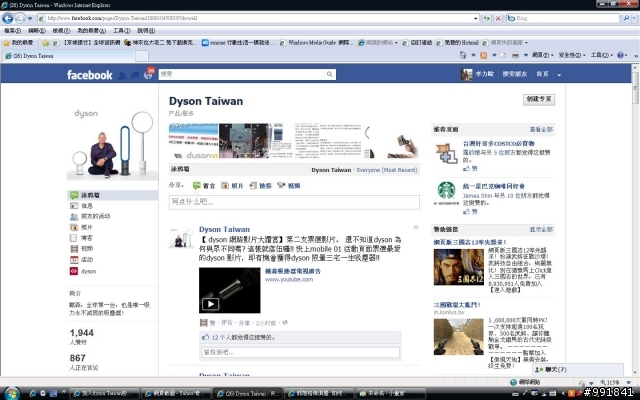Screen dimensions: 640x400
Task: Open the 說明(H) Help menu
Action: coord(146,31)
